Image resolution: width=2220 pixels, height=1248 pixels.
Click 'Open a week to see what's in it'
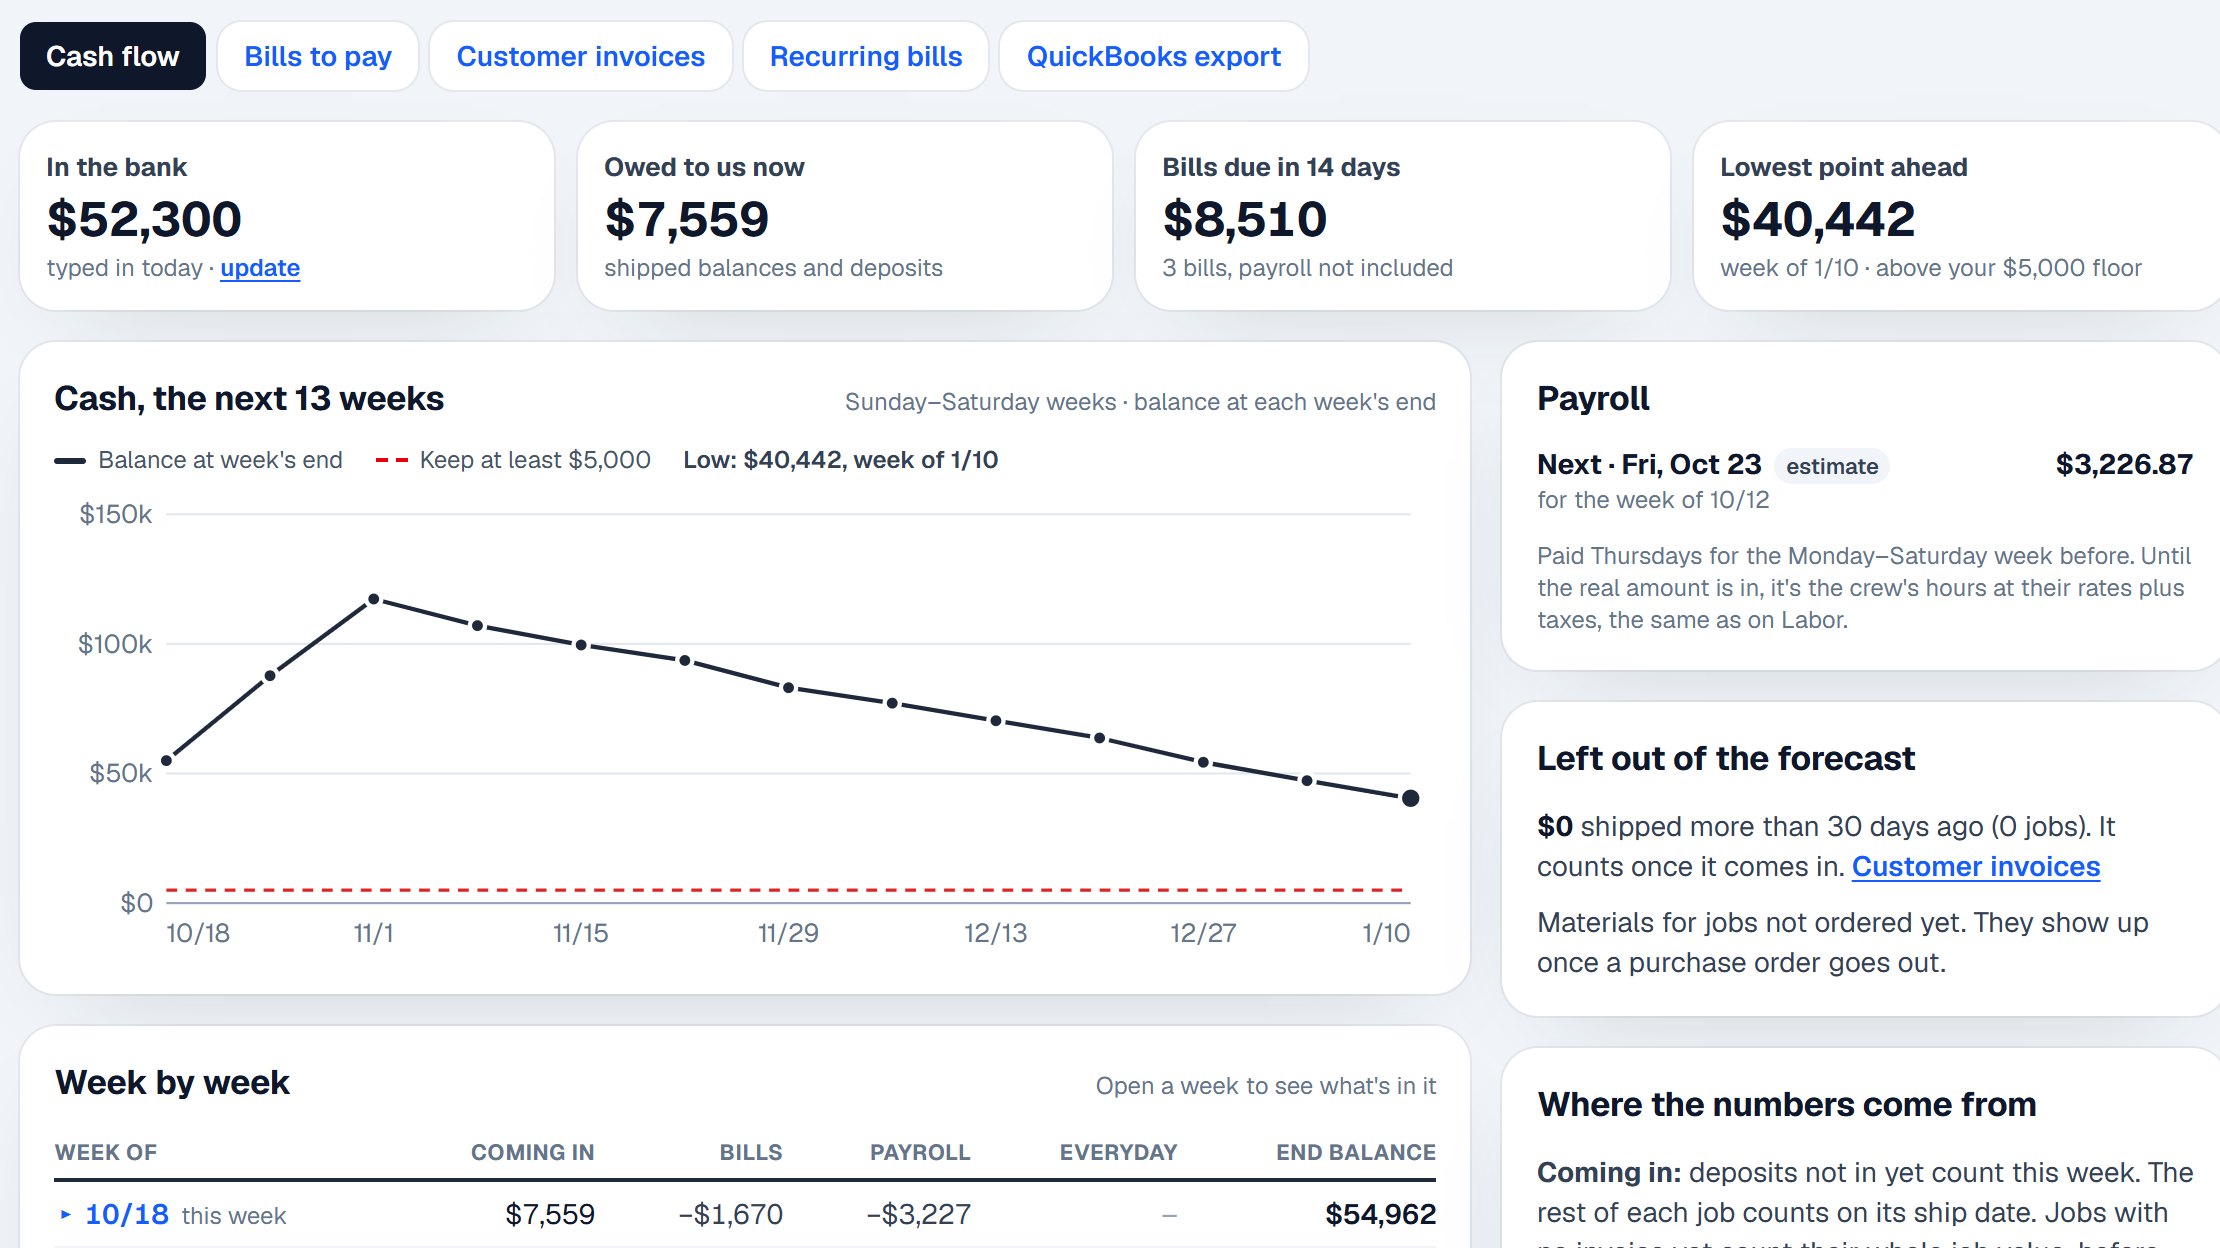tap(1266, 1086)
